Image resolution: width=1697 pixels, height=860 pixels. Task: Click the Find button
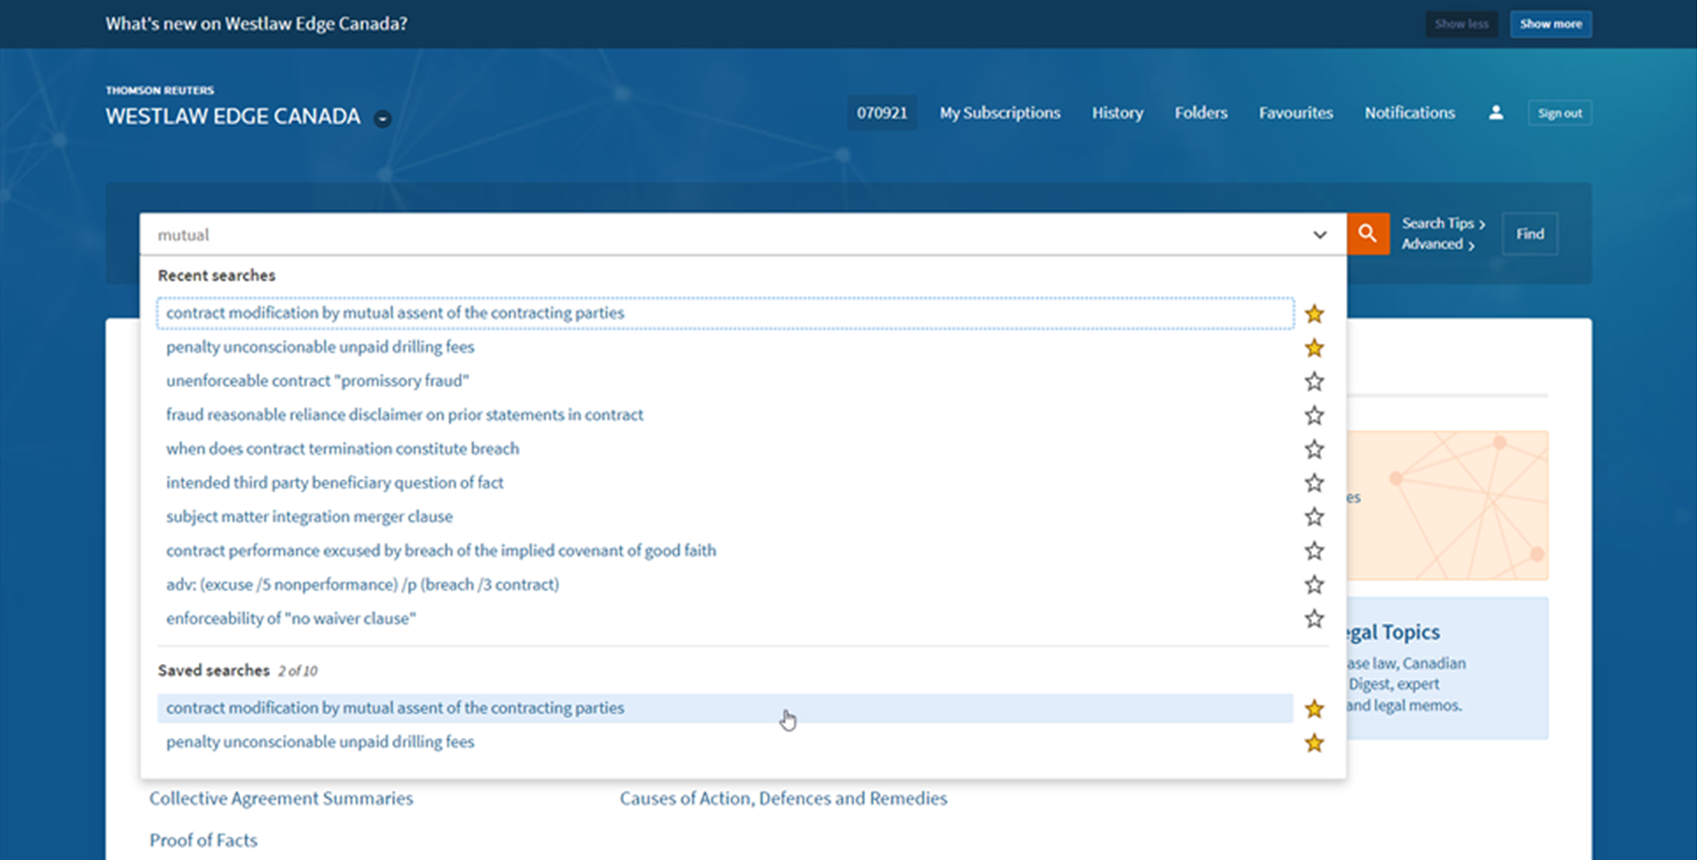(x=1530, y=234)
